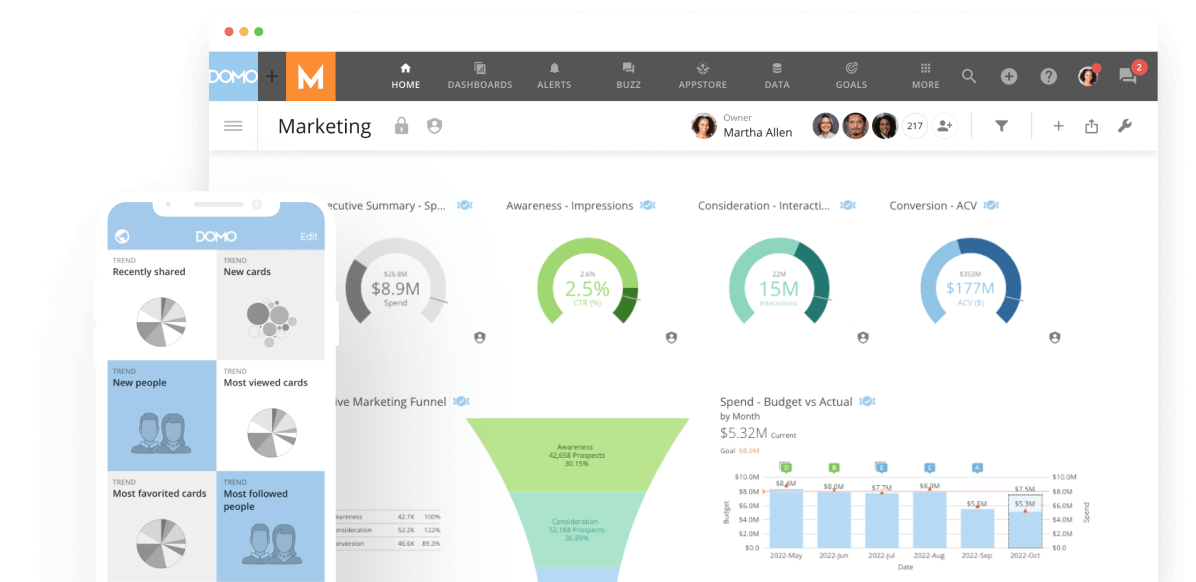
Task: Open the hamburger menu beside Marketing
Action: (233, 126)
